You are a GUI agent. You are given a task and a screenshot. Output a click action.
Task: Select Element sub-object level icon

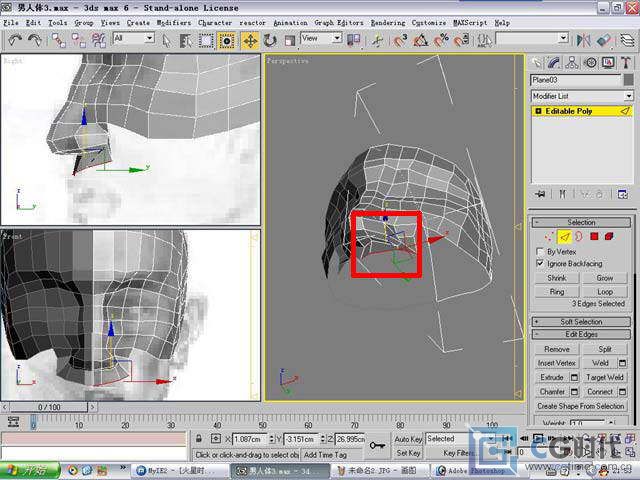[609, 236]
